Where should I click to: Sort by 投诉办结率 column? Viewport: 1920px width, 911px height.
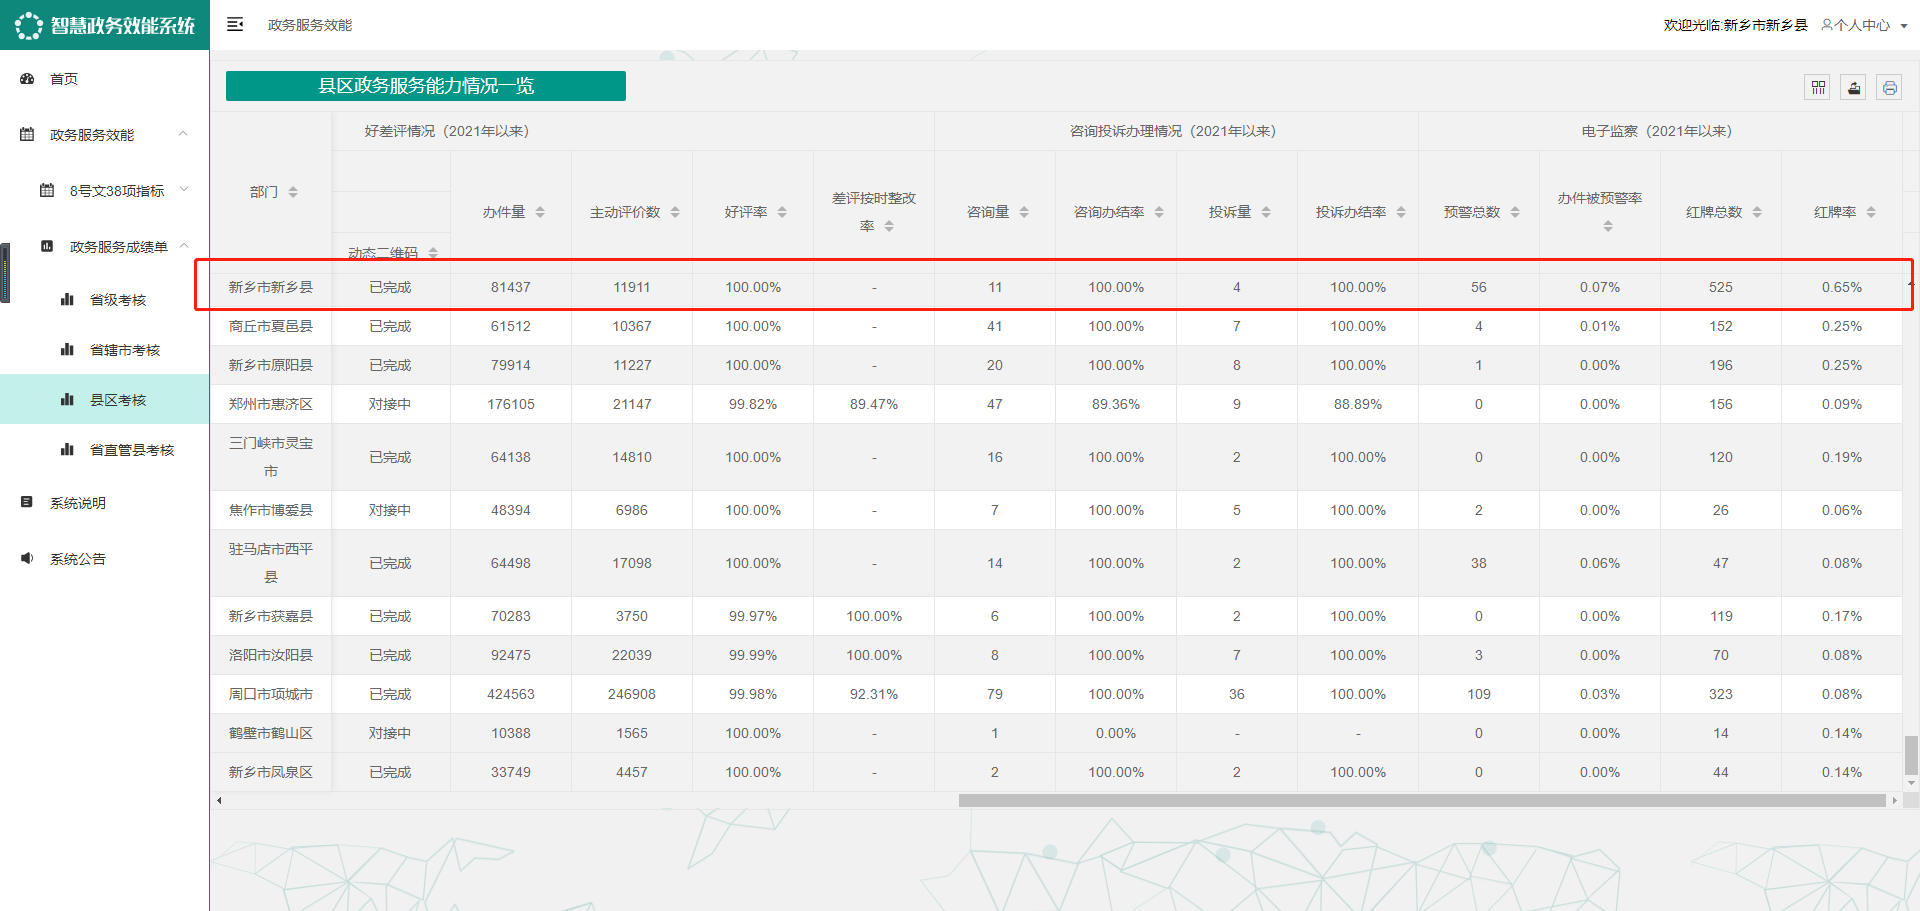pyautogui.click(x=1401, y=212)
